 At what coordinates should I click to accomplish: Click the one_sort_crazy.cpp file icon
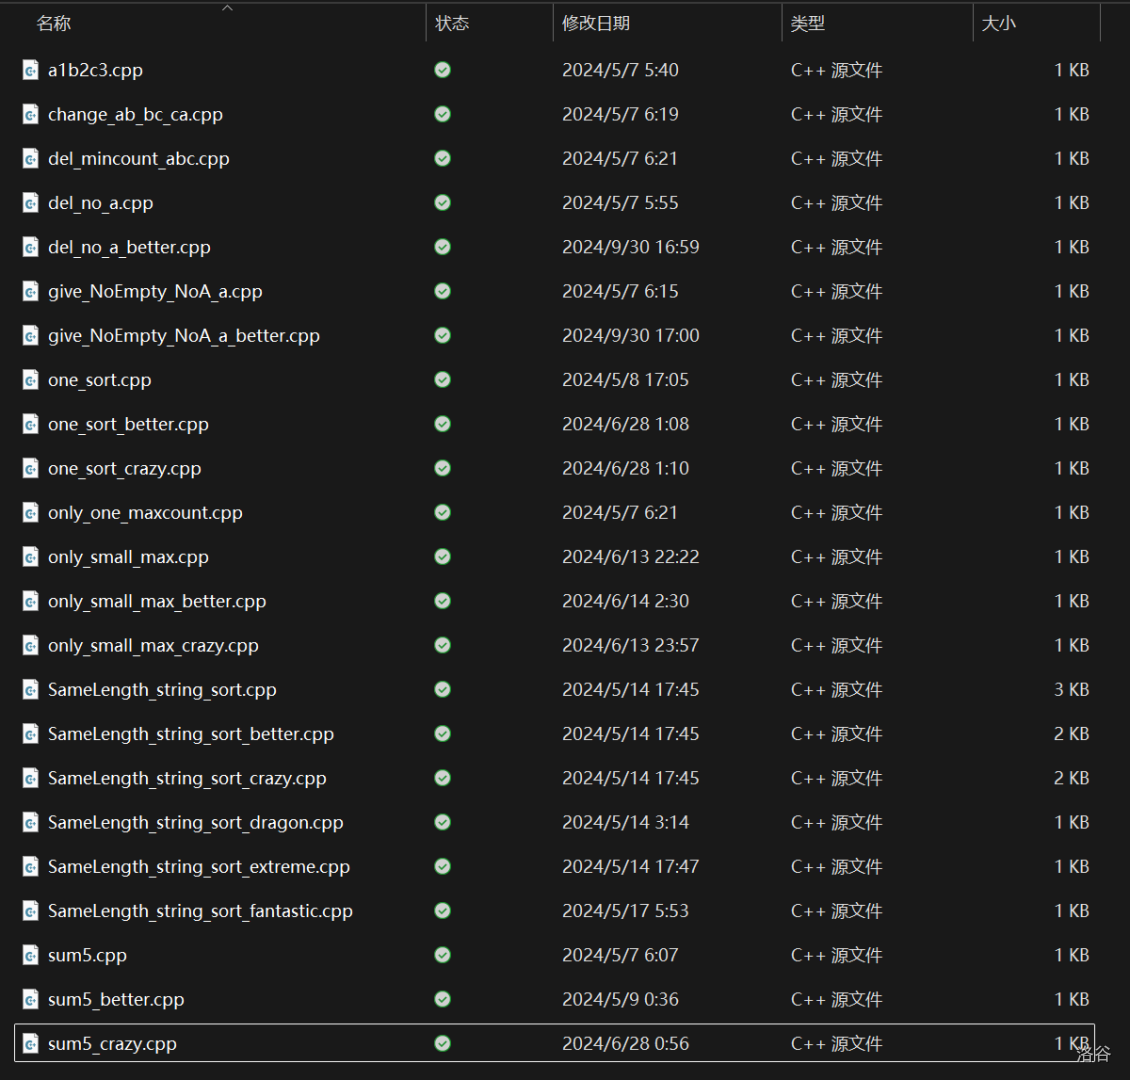tap(31, 469)
